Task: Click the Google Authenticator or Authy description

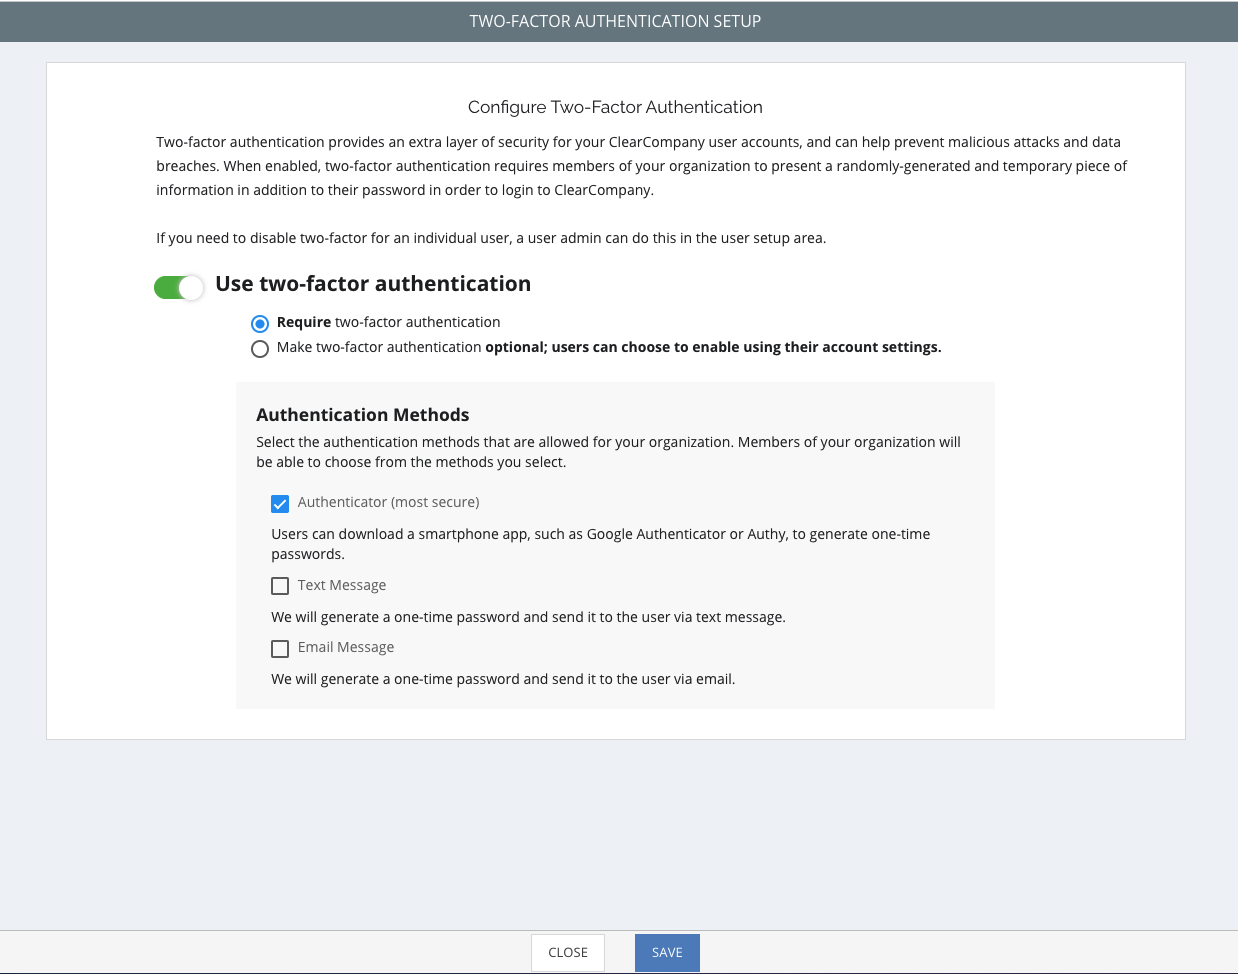Action: coord(601,544)
